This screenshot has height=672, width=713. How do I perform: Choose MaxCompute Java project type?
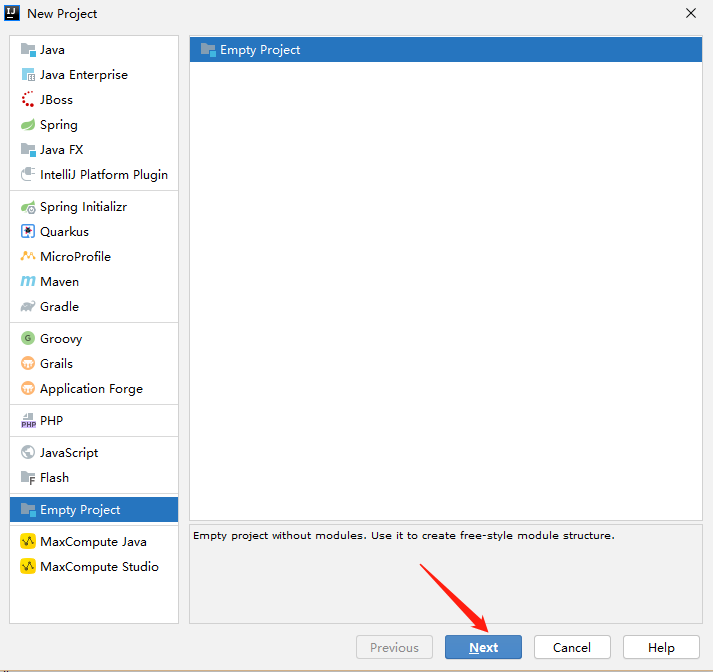[x=94, y=542]
